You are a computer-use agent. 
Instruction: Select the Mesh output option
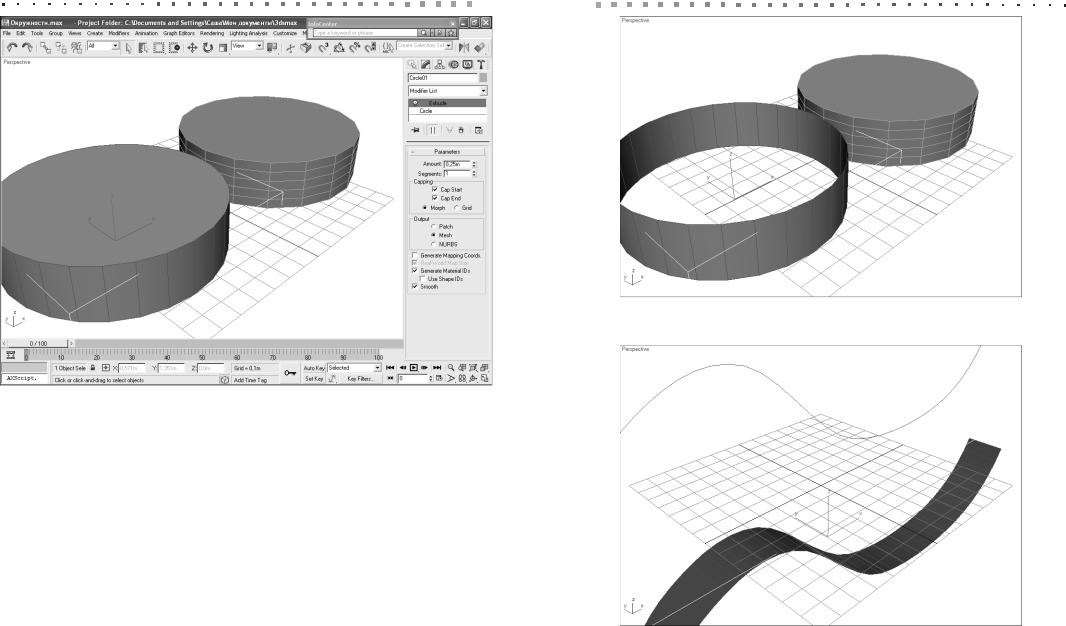tap(433, 235)
